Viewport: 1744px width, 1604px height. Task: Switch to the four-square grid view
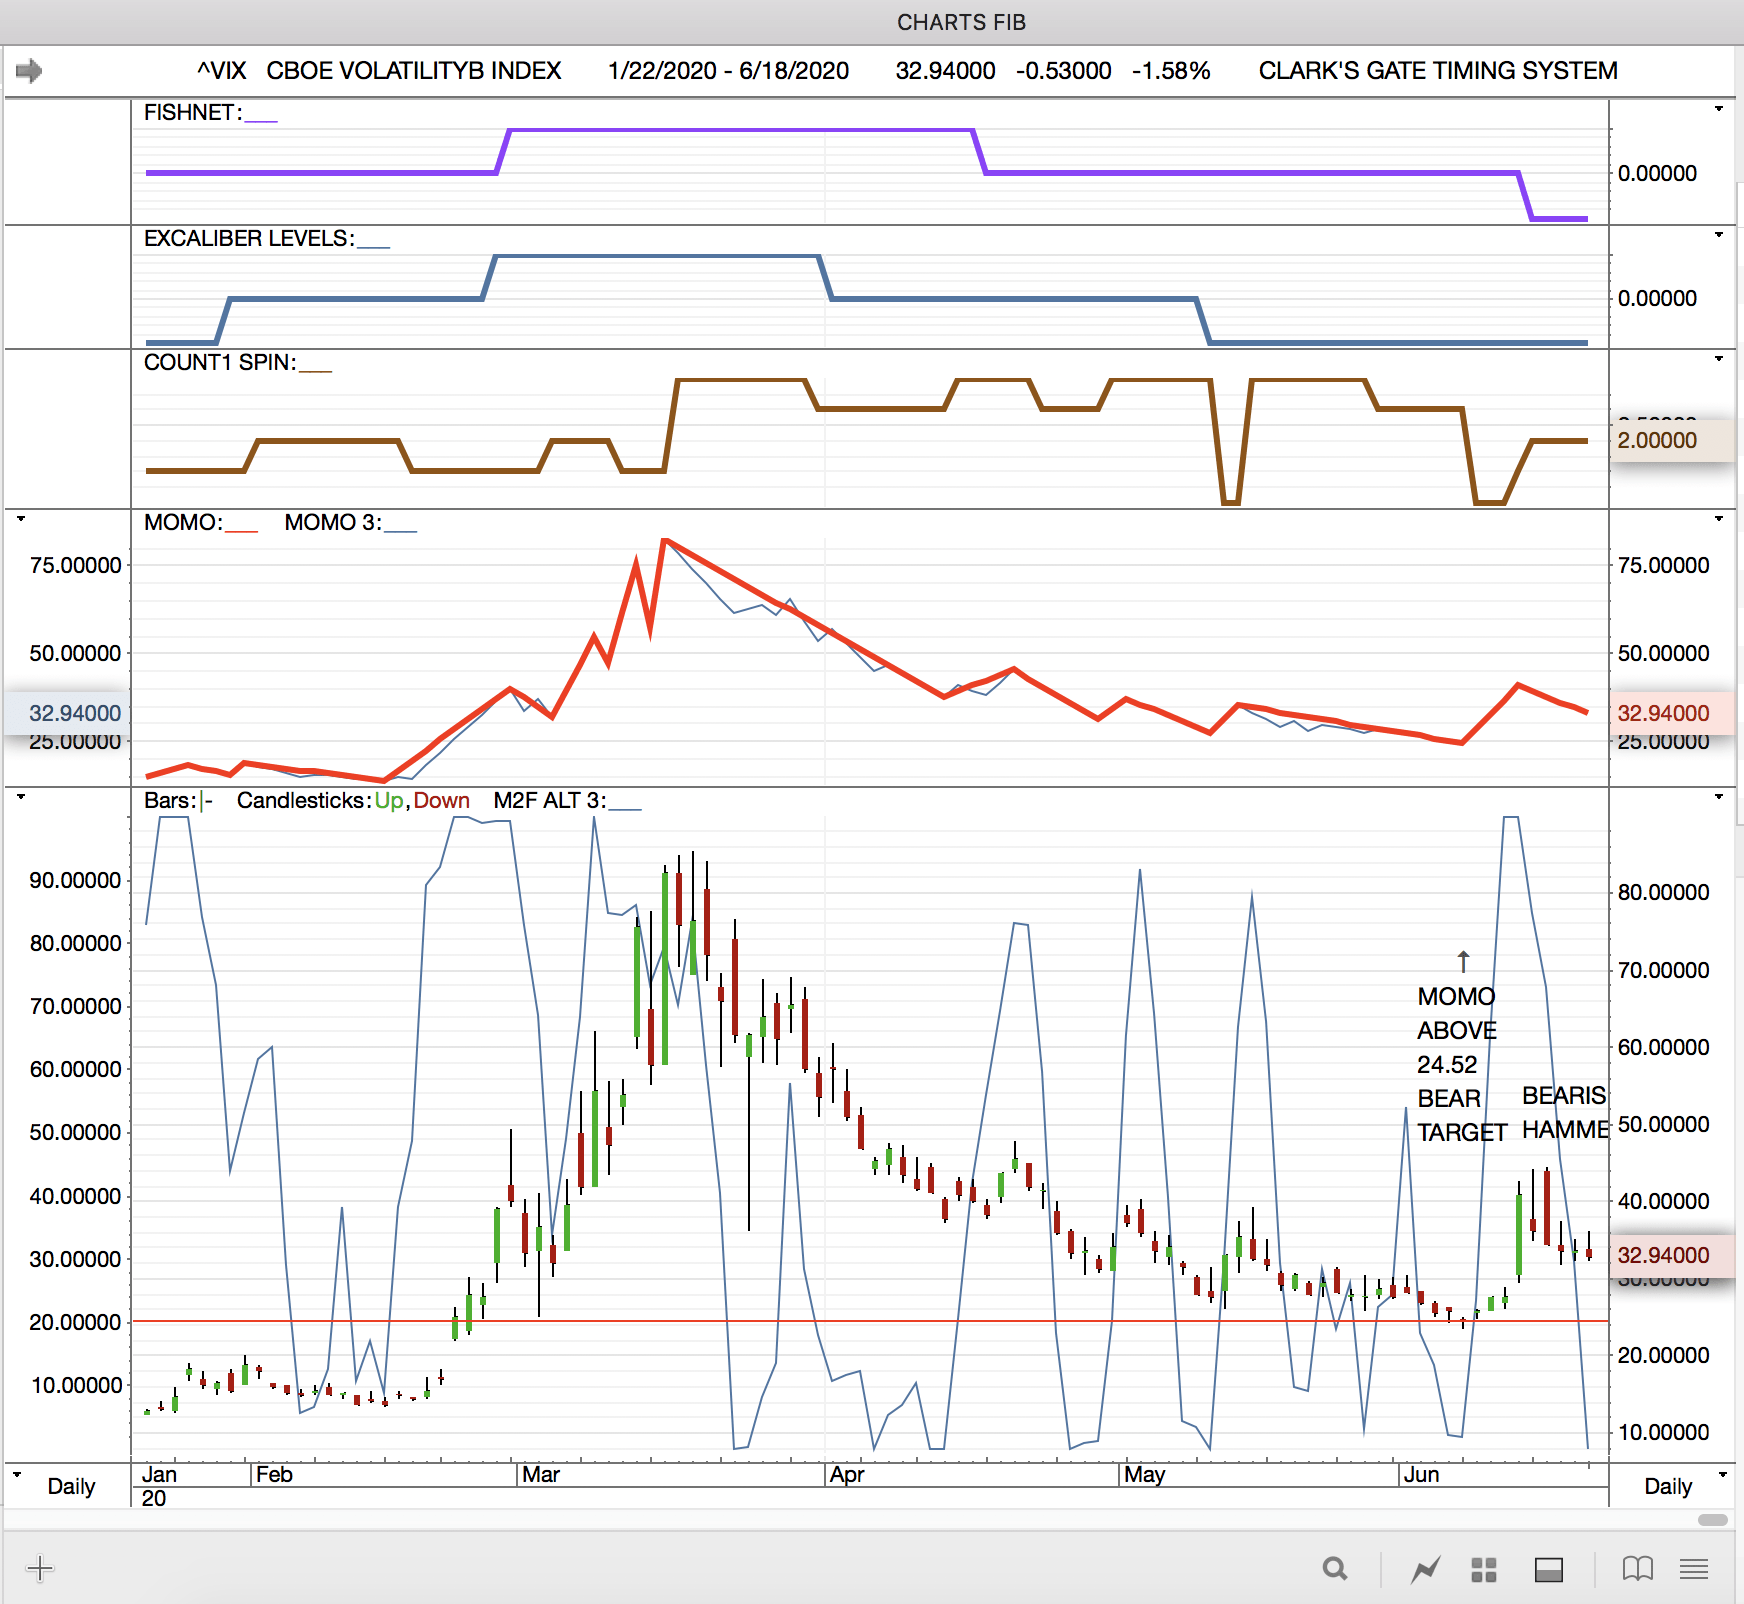1484,1570
